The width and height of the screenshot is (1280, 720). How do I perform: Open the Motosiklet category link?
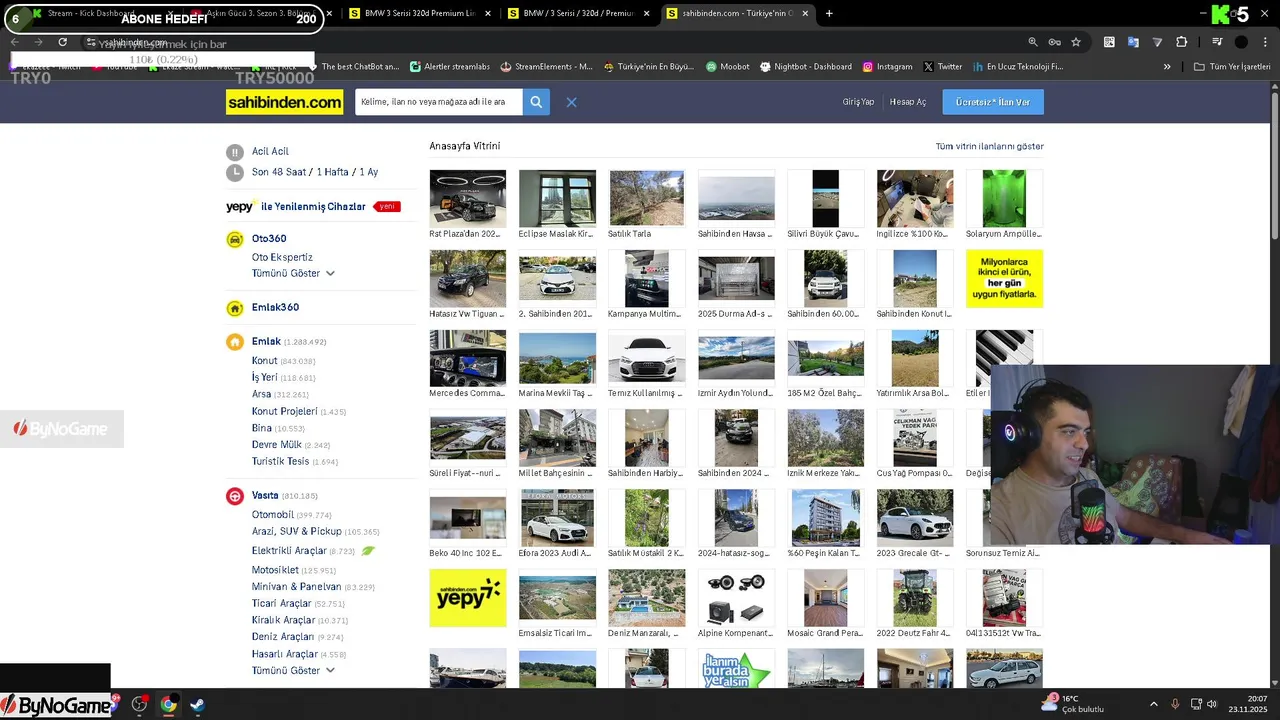[275, 571]
